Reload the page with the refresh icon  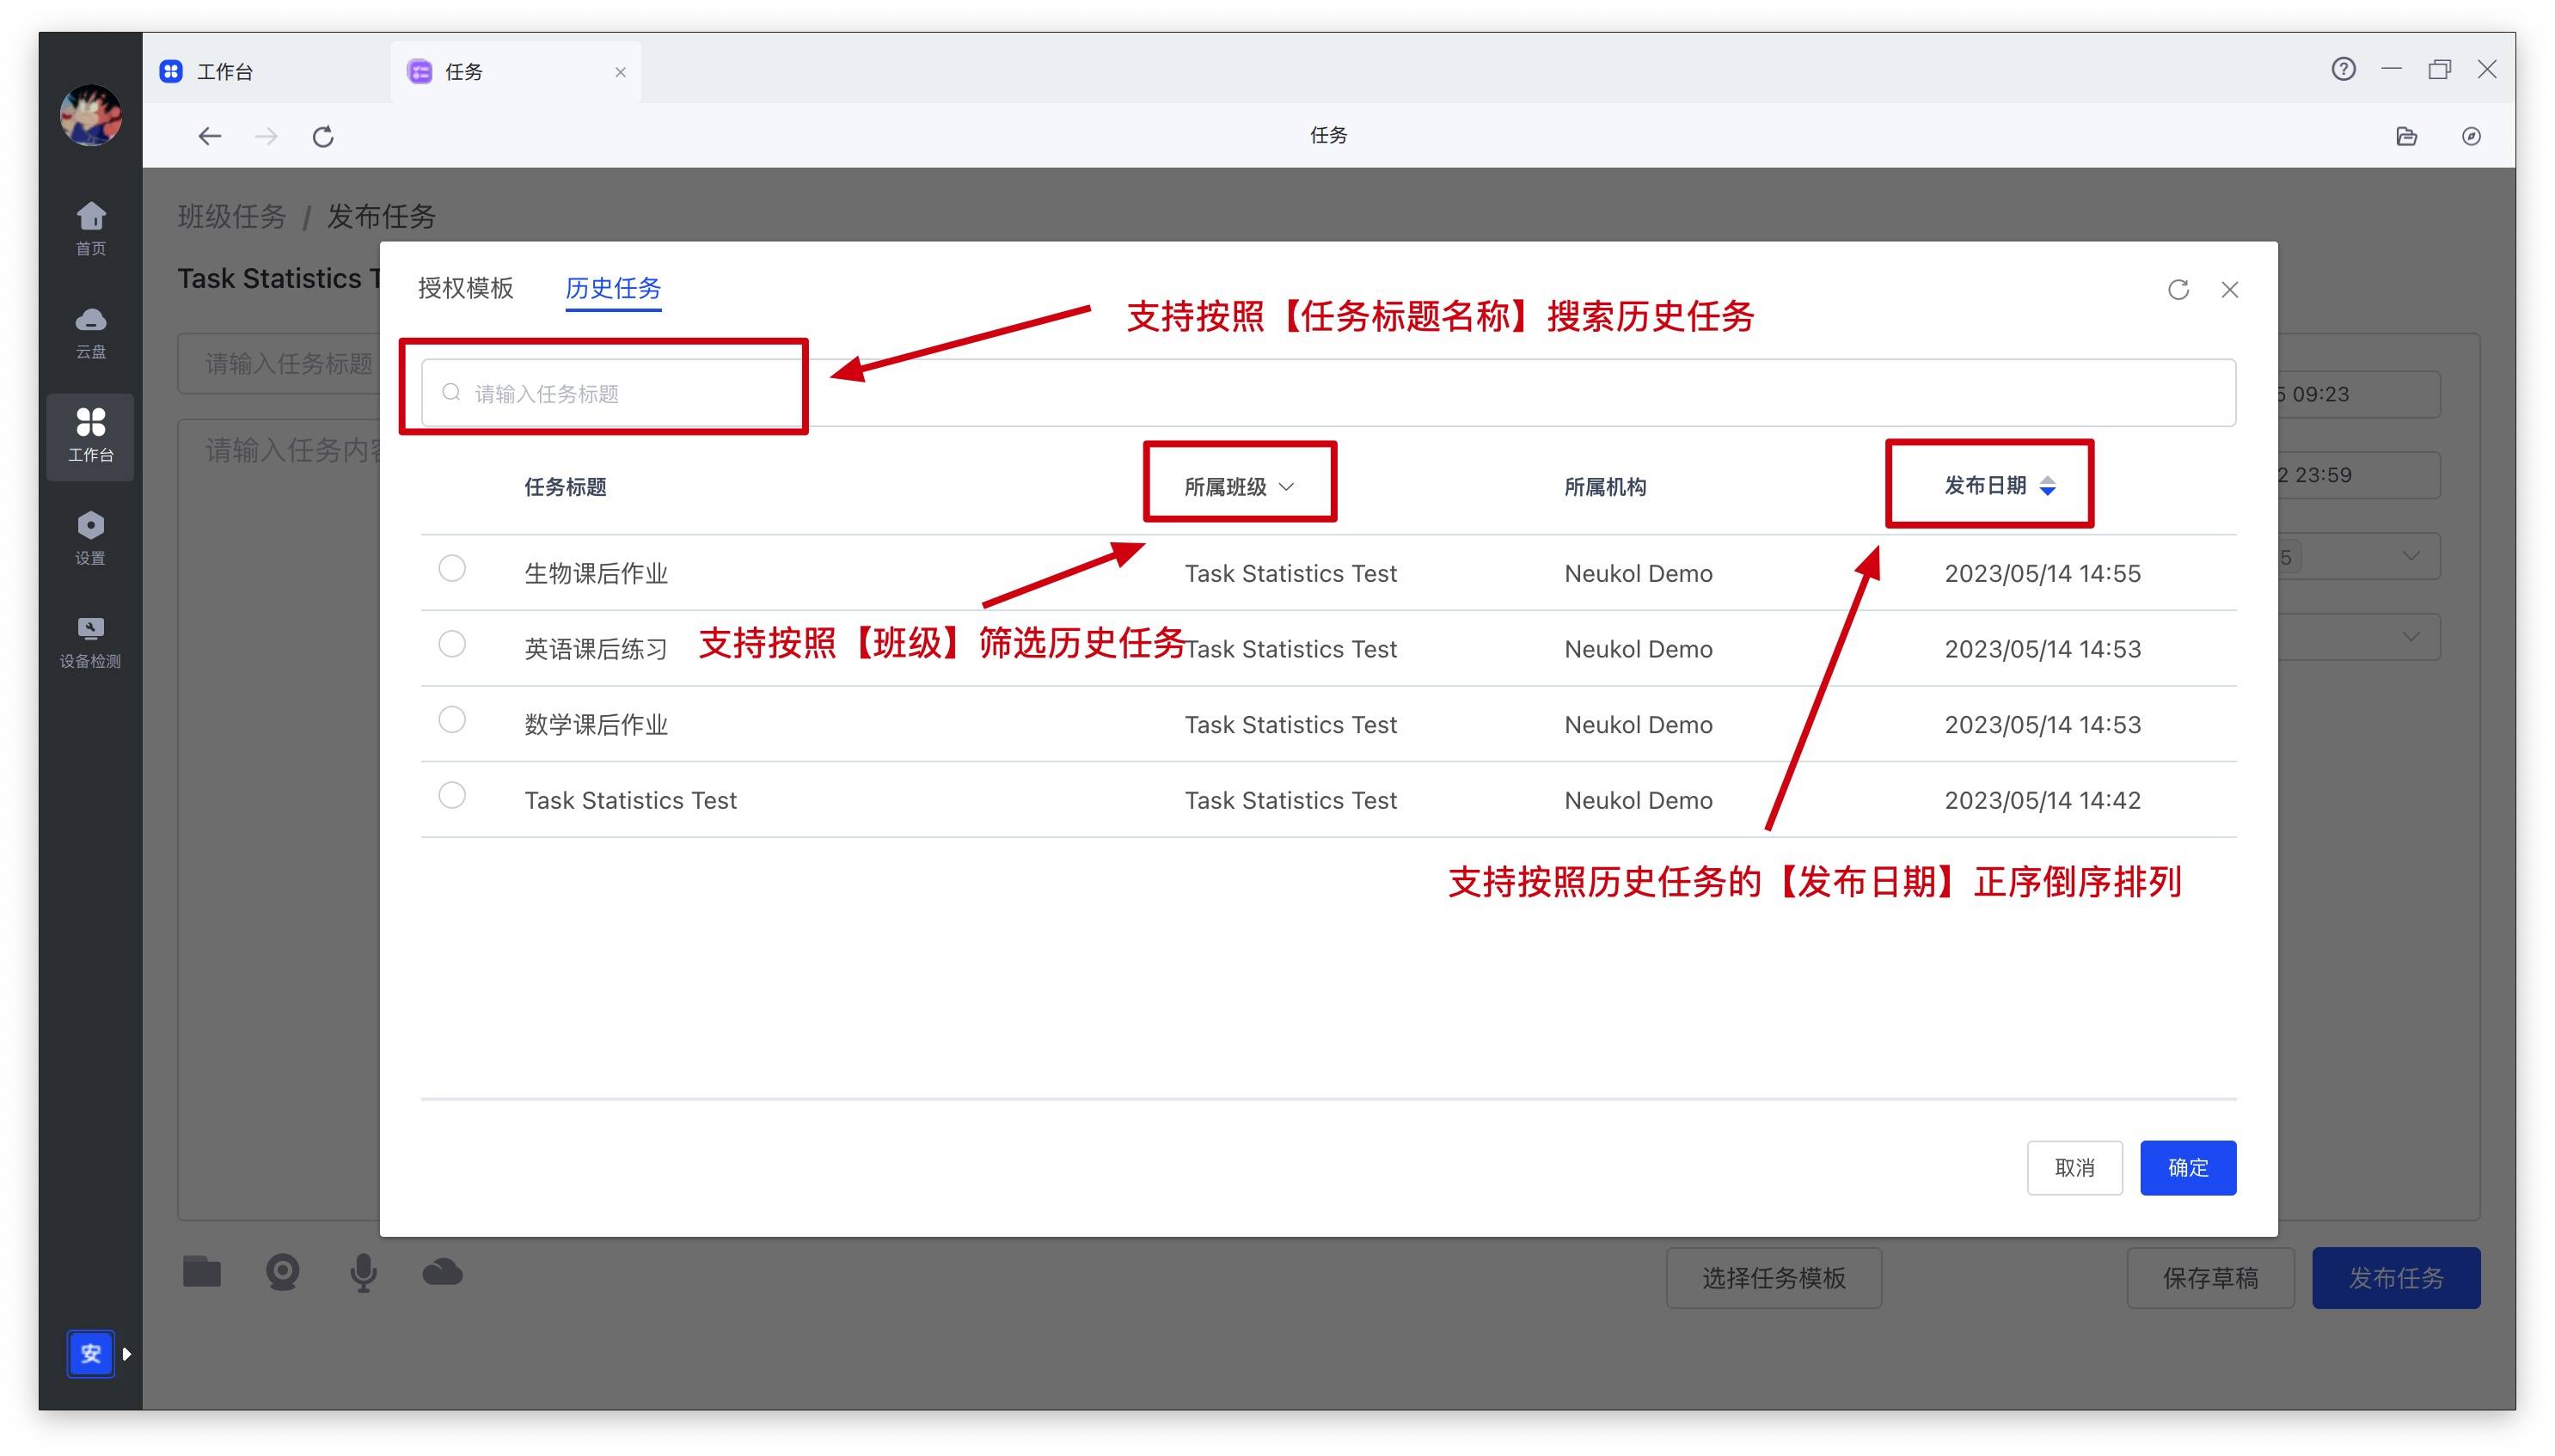pos(323,136)
